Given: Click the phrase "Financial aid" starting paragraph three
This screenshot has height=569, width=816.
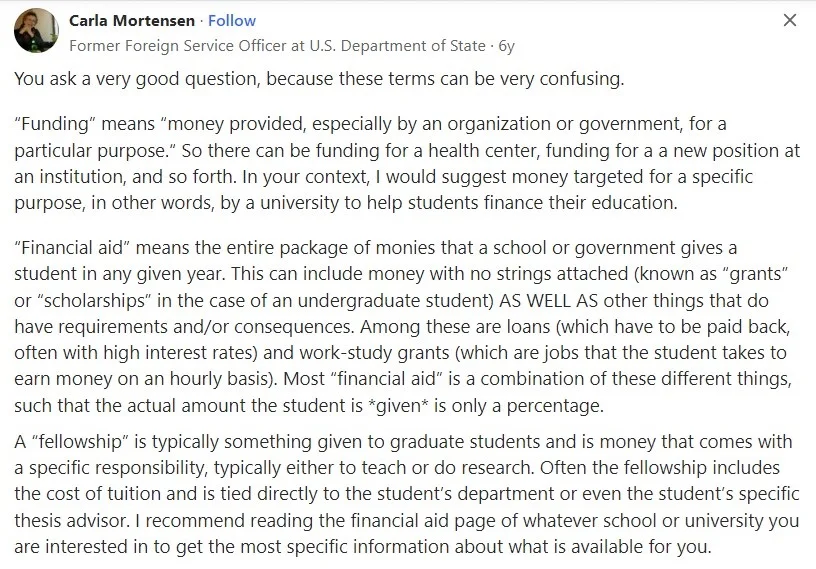Looking at the screenshot, I should point(72,247).
